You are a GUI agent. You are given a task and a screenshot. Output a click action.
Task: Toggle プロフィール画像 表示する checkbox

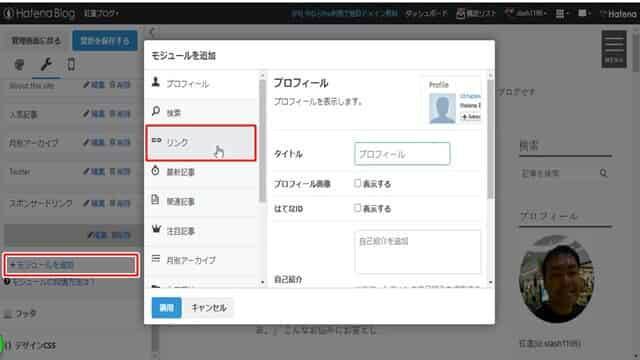pyautogui.click(x=358, y=183)
